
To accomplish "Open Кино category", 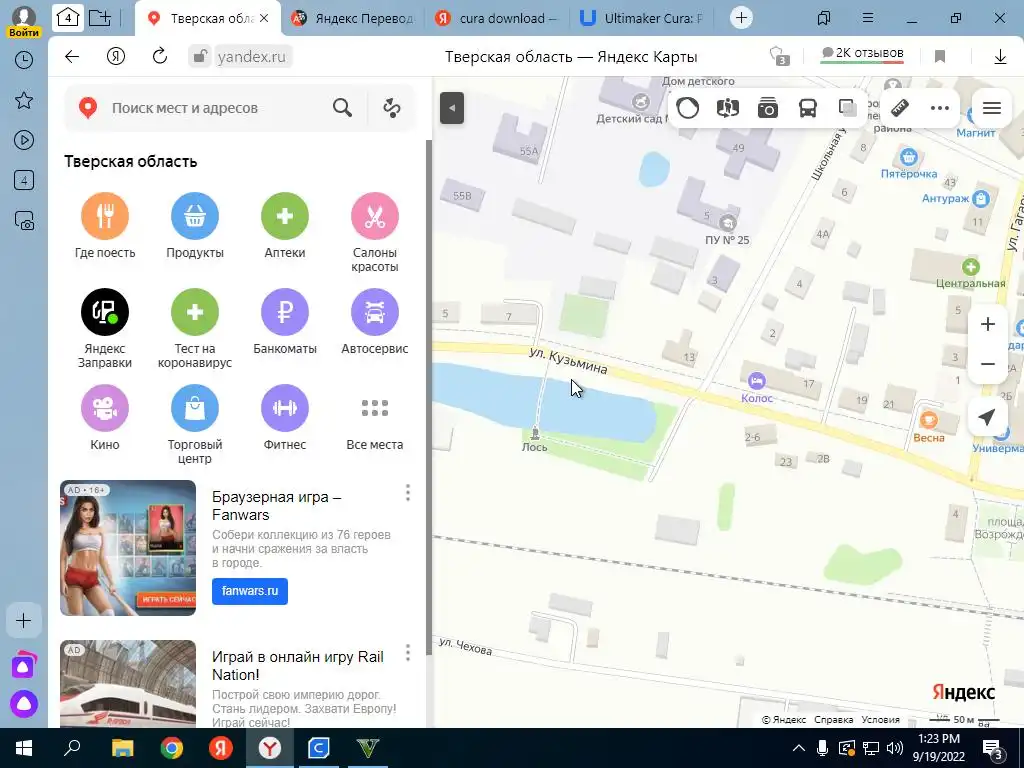I will [x=104, y=419].
